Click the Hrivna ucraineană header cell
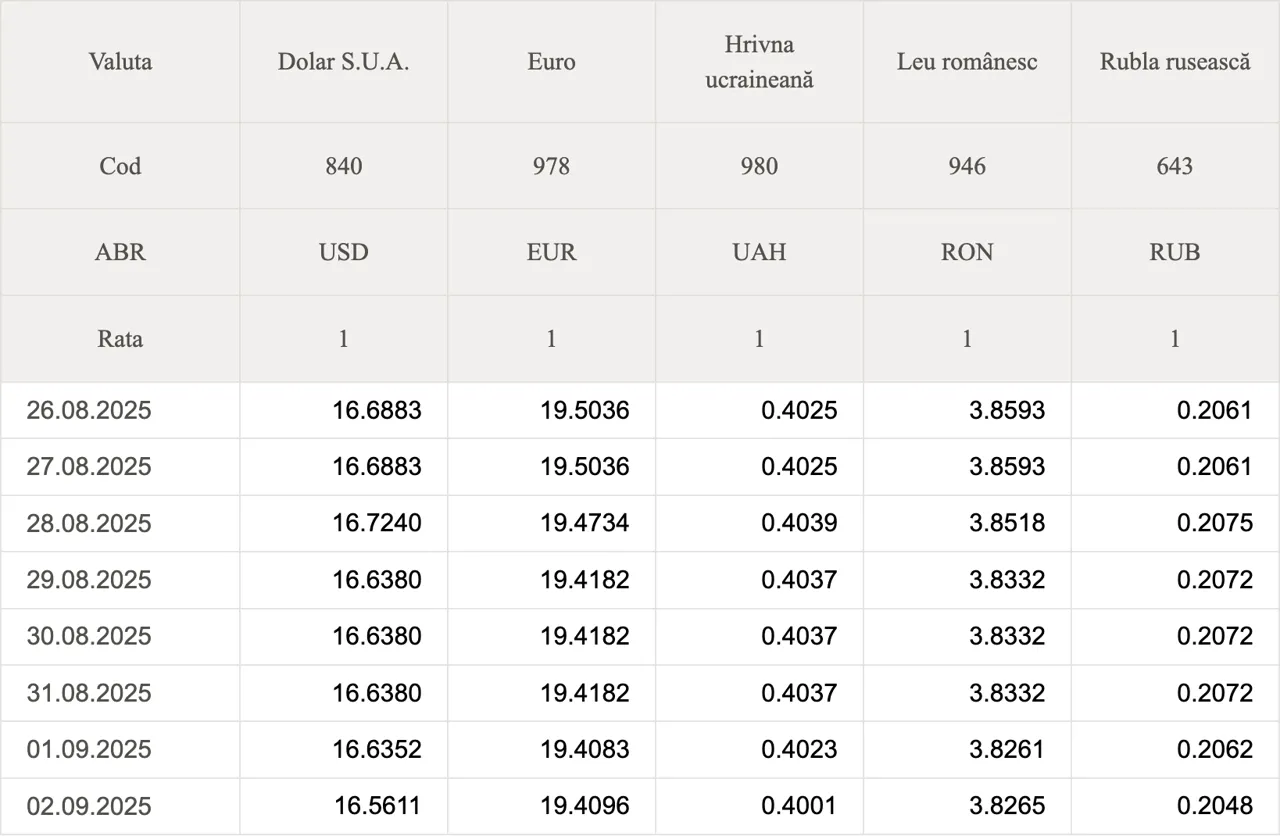This screenshot has height=836, width=1280. (x=760, y=62)
